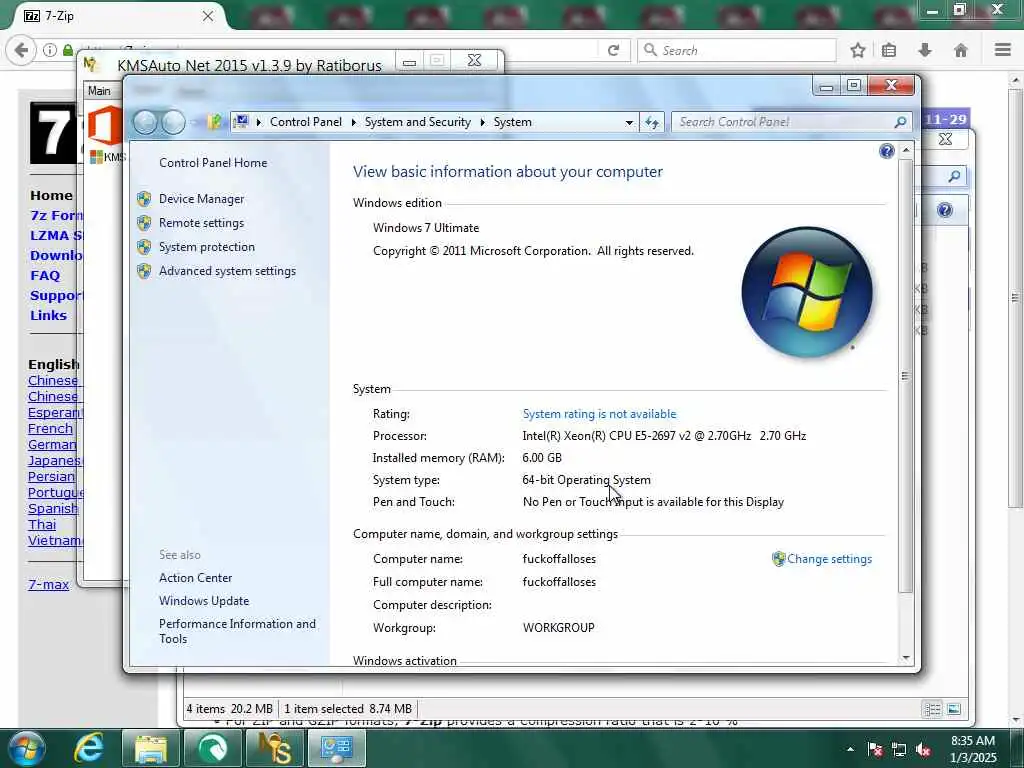Click the Firefox home icon
Image resolution: width=1024 pixels, height=768 pixels.
pos(961,50)
